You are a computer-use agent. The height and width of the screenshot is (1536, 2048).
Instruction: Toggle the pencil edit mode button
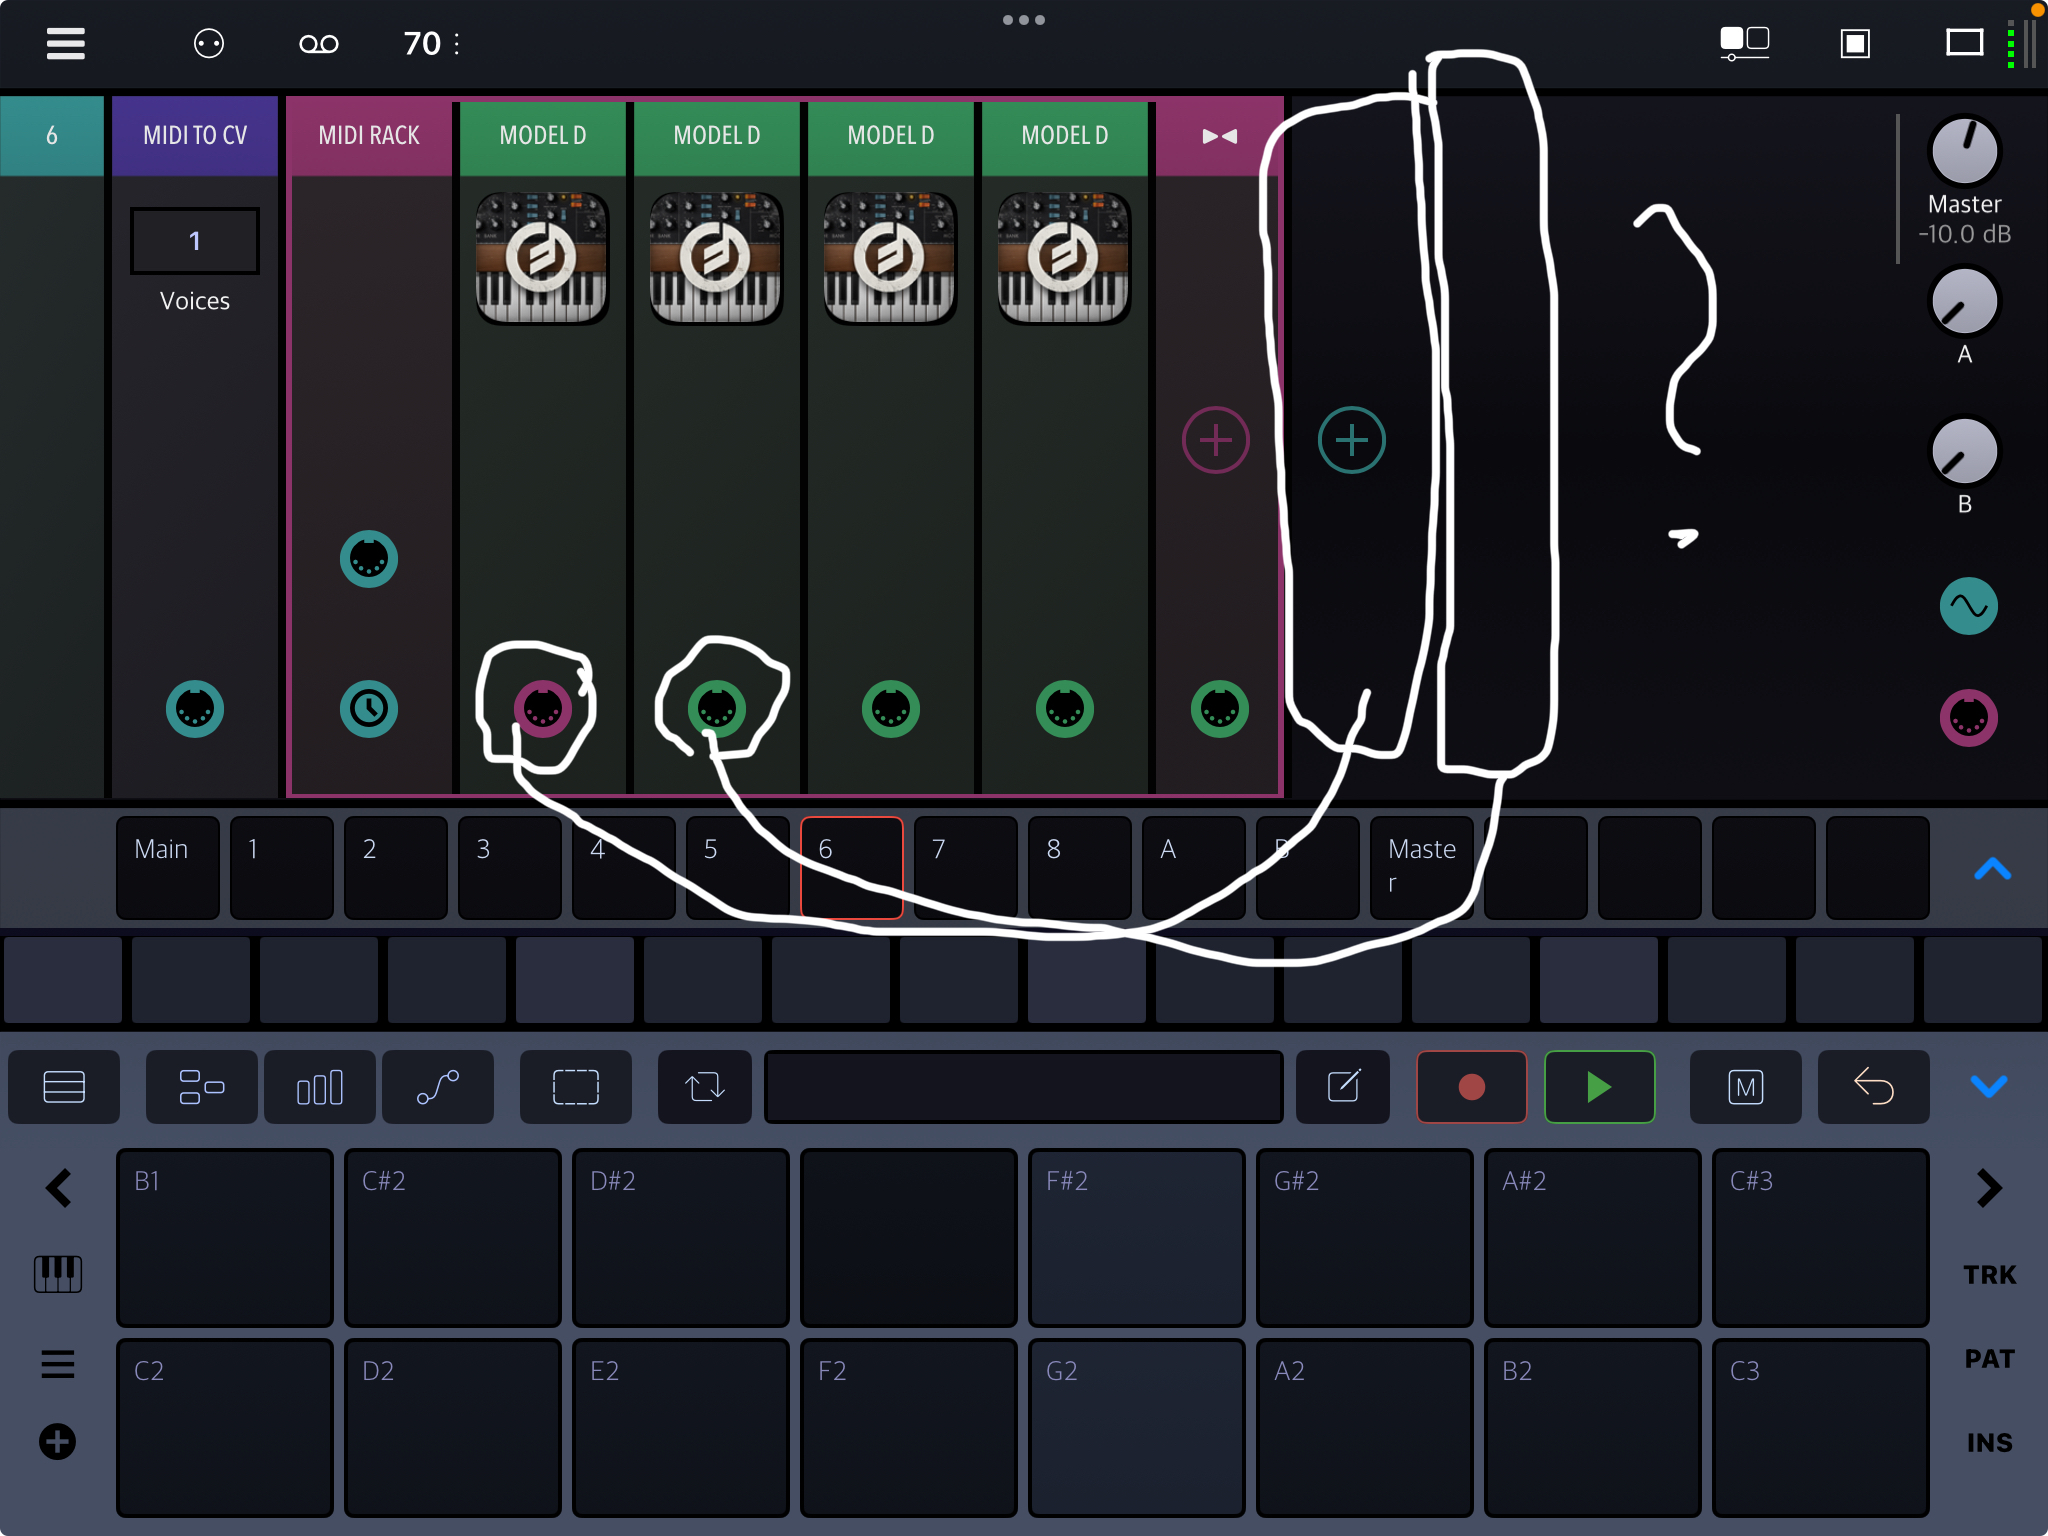pyautogui.click(x=1343, y=1087)
